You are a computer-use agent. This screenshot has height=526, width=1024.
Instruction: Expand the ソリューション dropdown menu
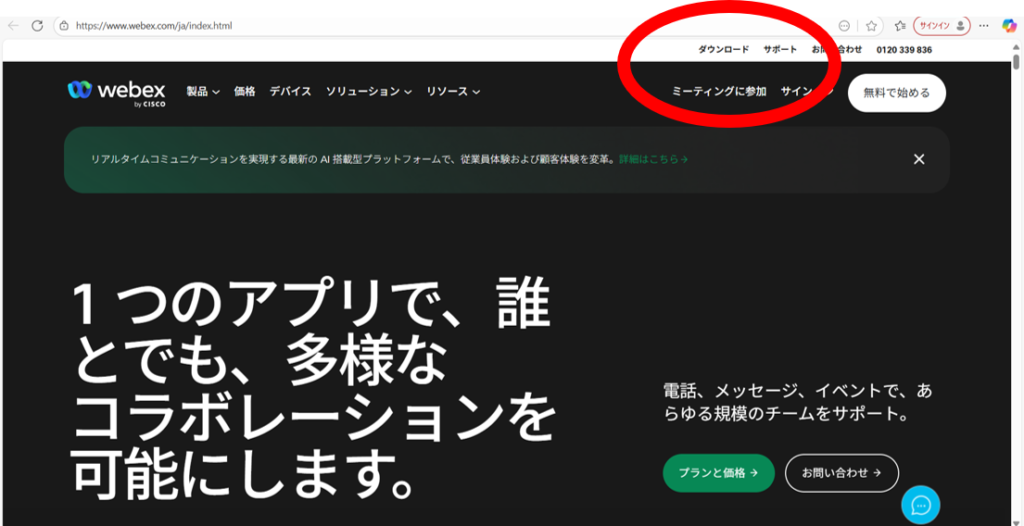click(368, 92)
